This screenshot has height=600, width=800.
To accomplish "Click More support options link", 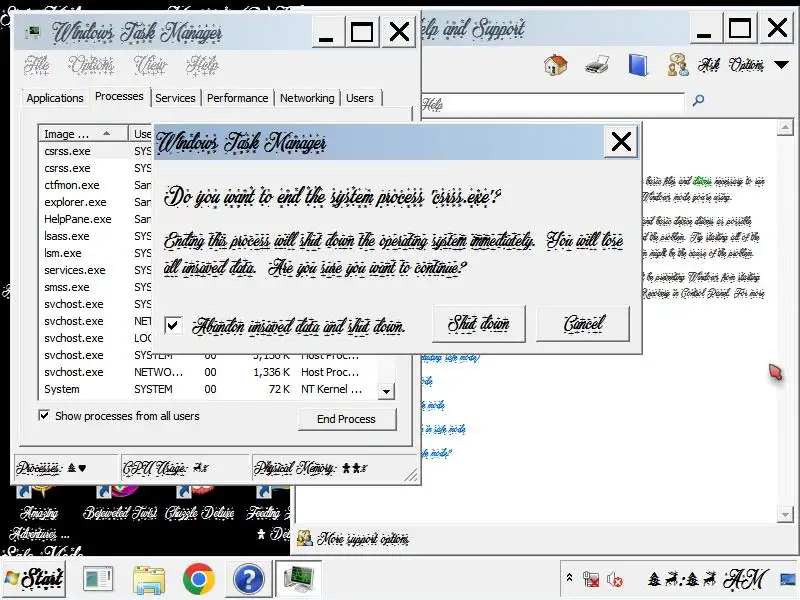I will pos(363,539).
